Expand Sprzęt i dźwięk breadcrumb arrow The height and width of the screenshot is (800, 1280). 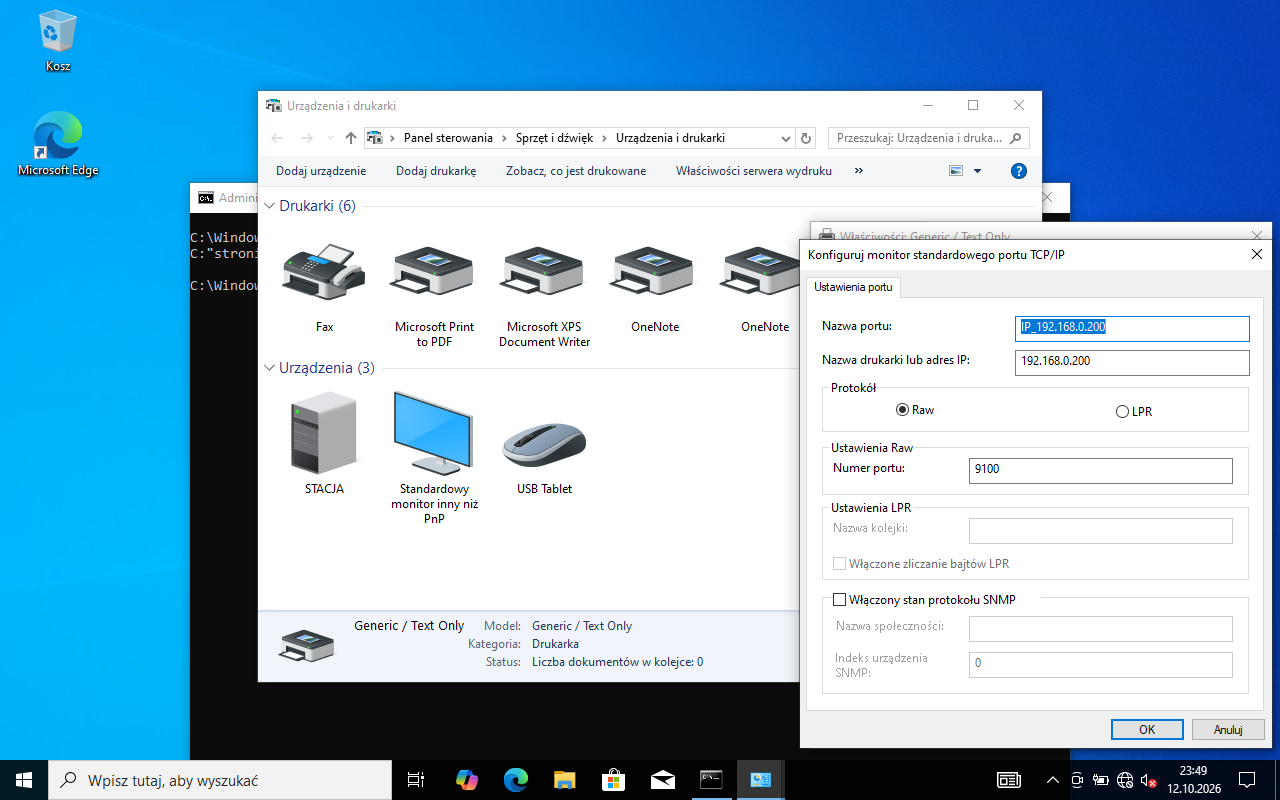[605, 138]
